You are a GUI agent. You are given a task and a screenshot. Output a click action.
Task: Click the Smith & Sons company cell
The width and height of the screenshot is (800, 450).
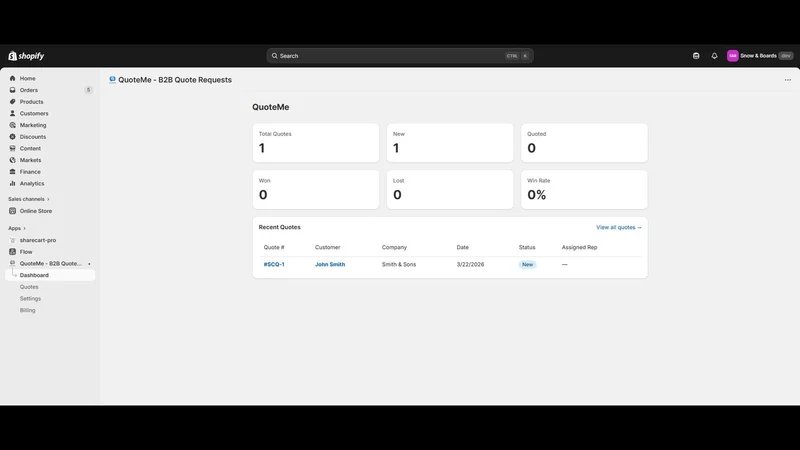(x=399, y=264)
